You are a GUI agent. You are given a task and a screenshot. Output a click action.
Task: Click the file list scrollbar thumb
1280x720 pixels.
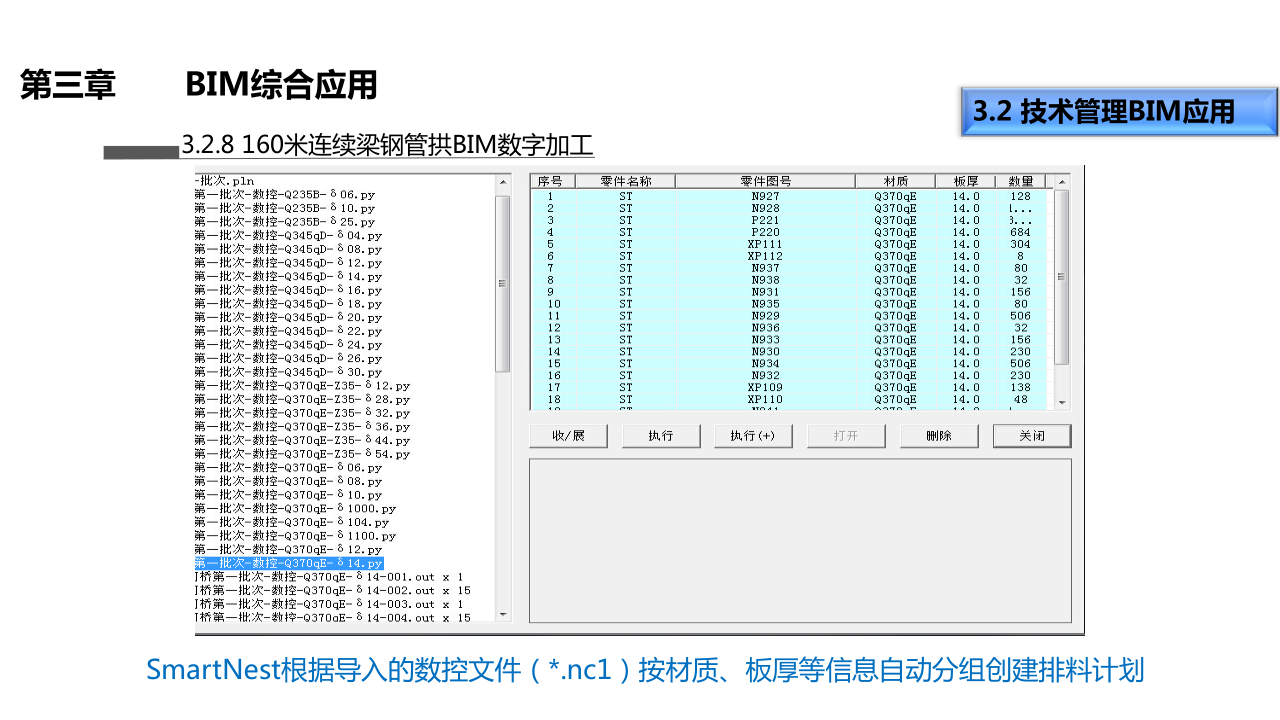tap(503, 283)
